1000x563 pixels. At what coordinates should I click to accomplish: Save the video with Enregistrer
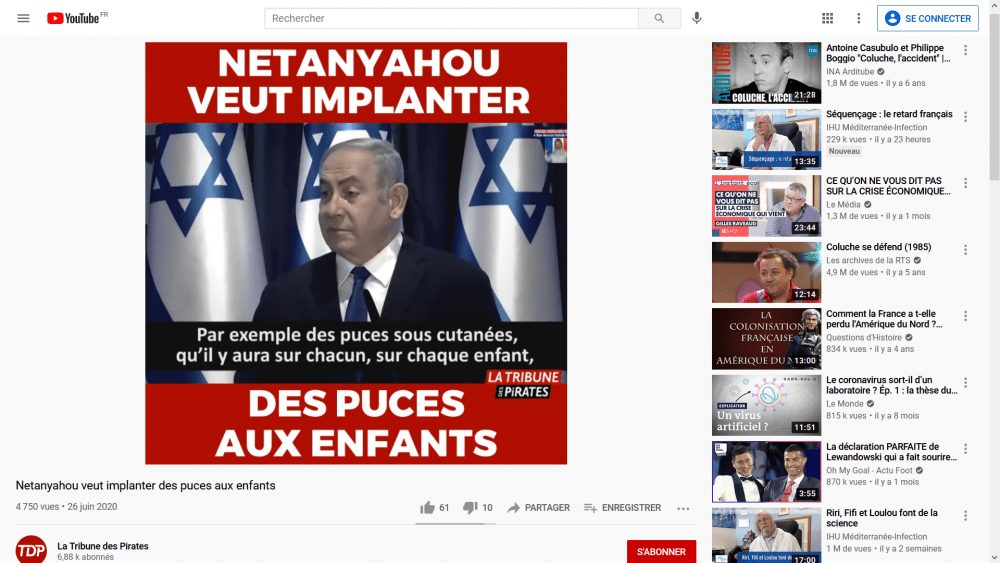pyautogui.click(x=622, y=508)
